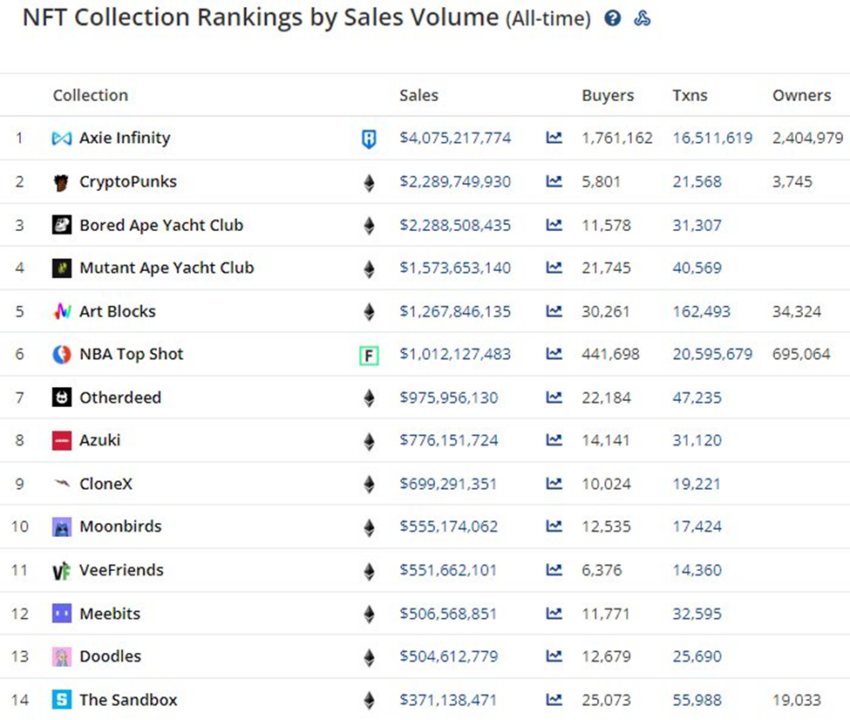This screenshot has height=720, width=850.
Task: Open CryptoPunks sales chart icon
Action: click(x=554, y=181)
